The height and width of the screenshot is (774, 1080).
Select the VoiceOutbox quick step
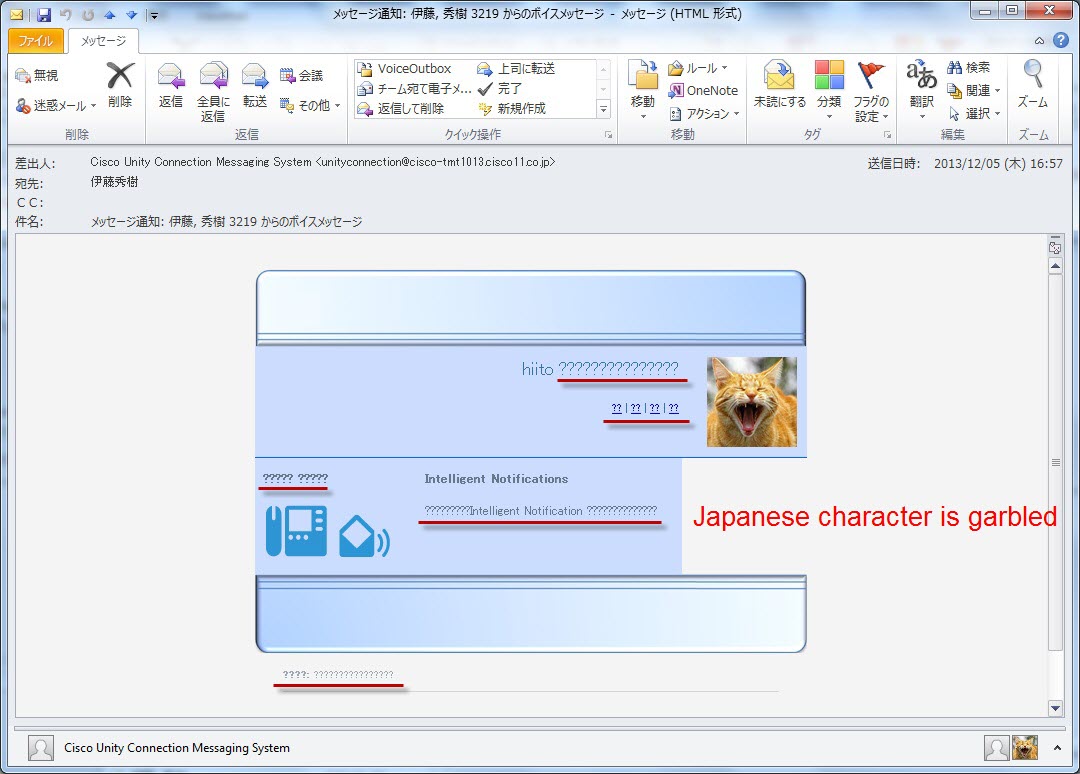coord(405,69)
